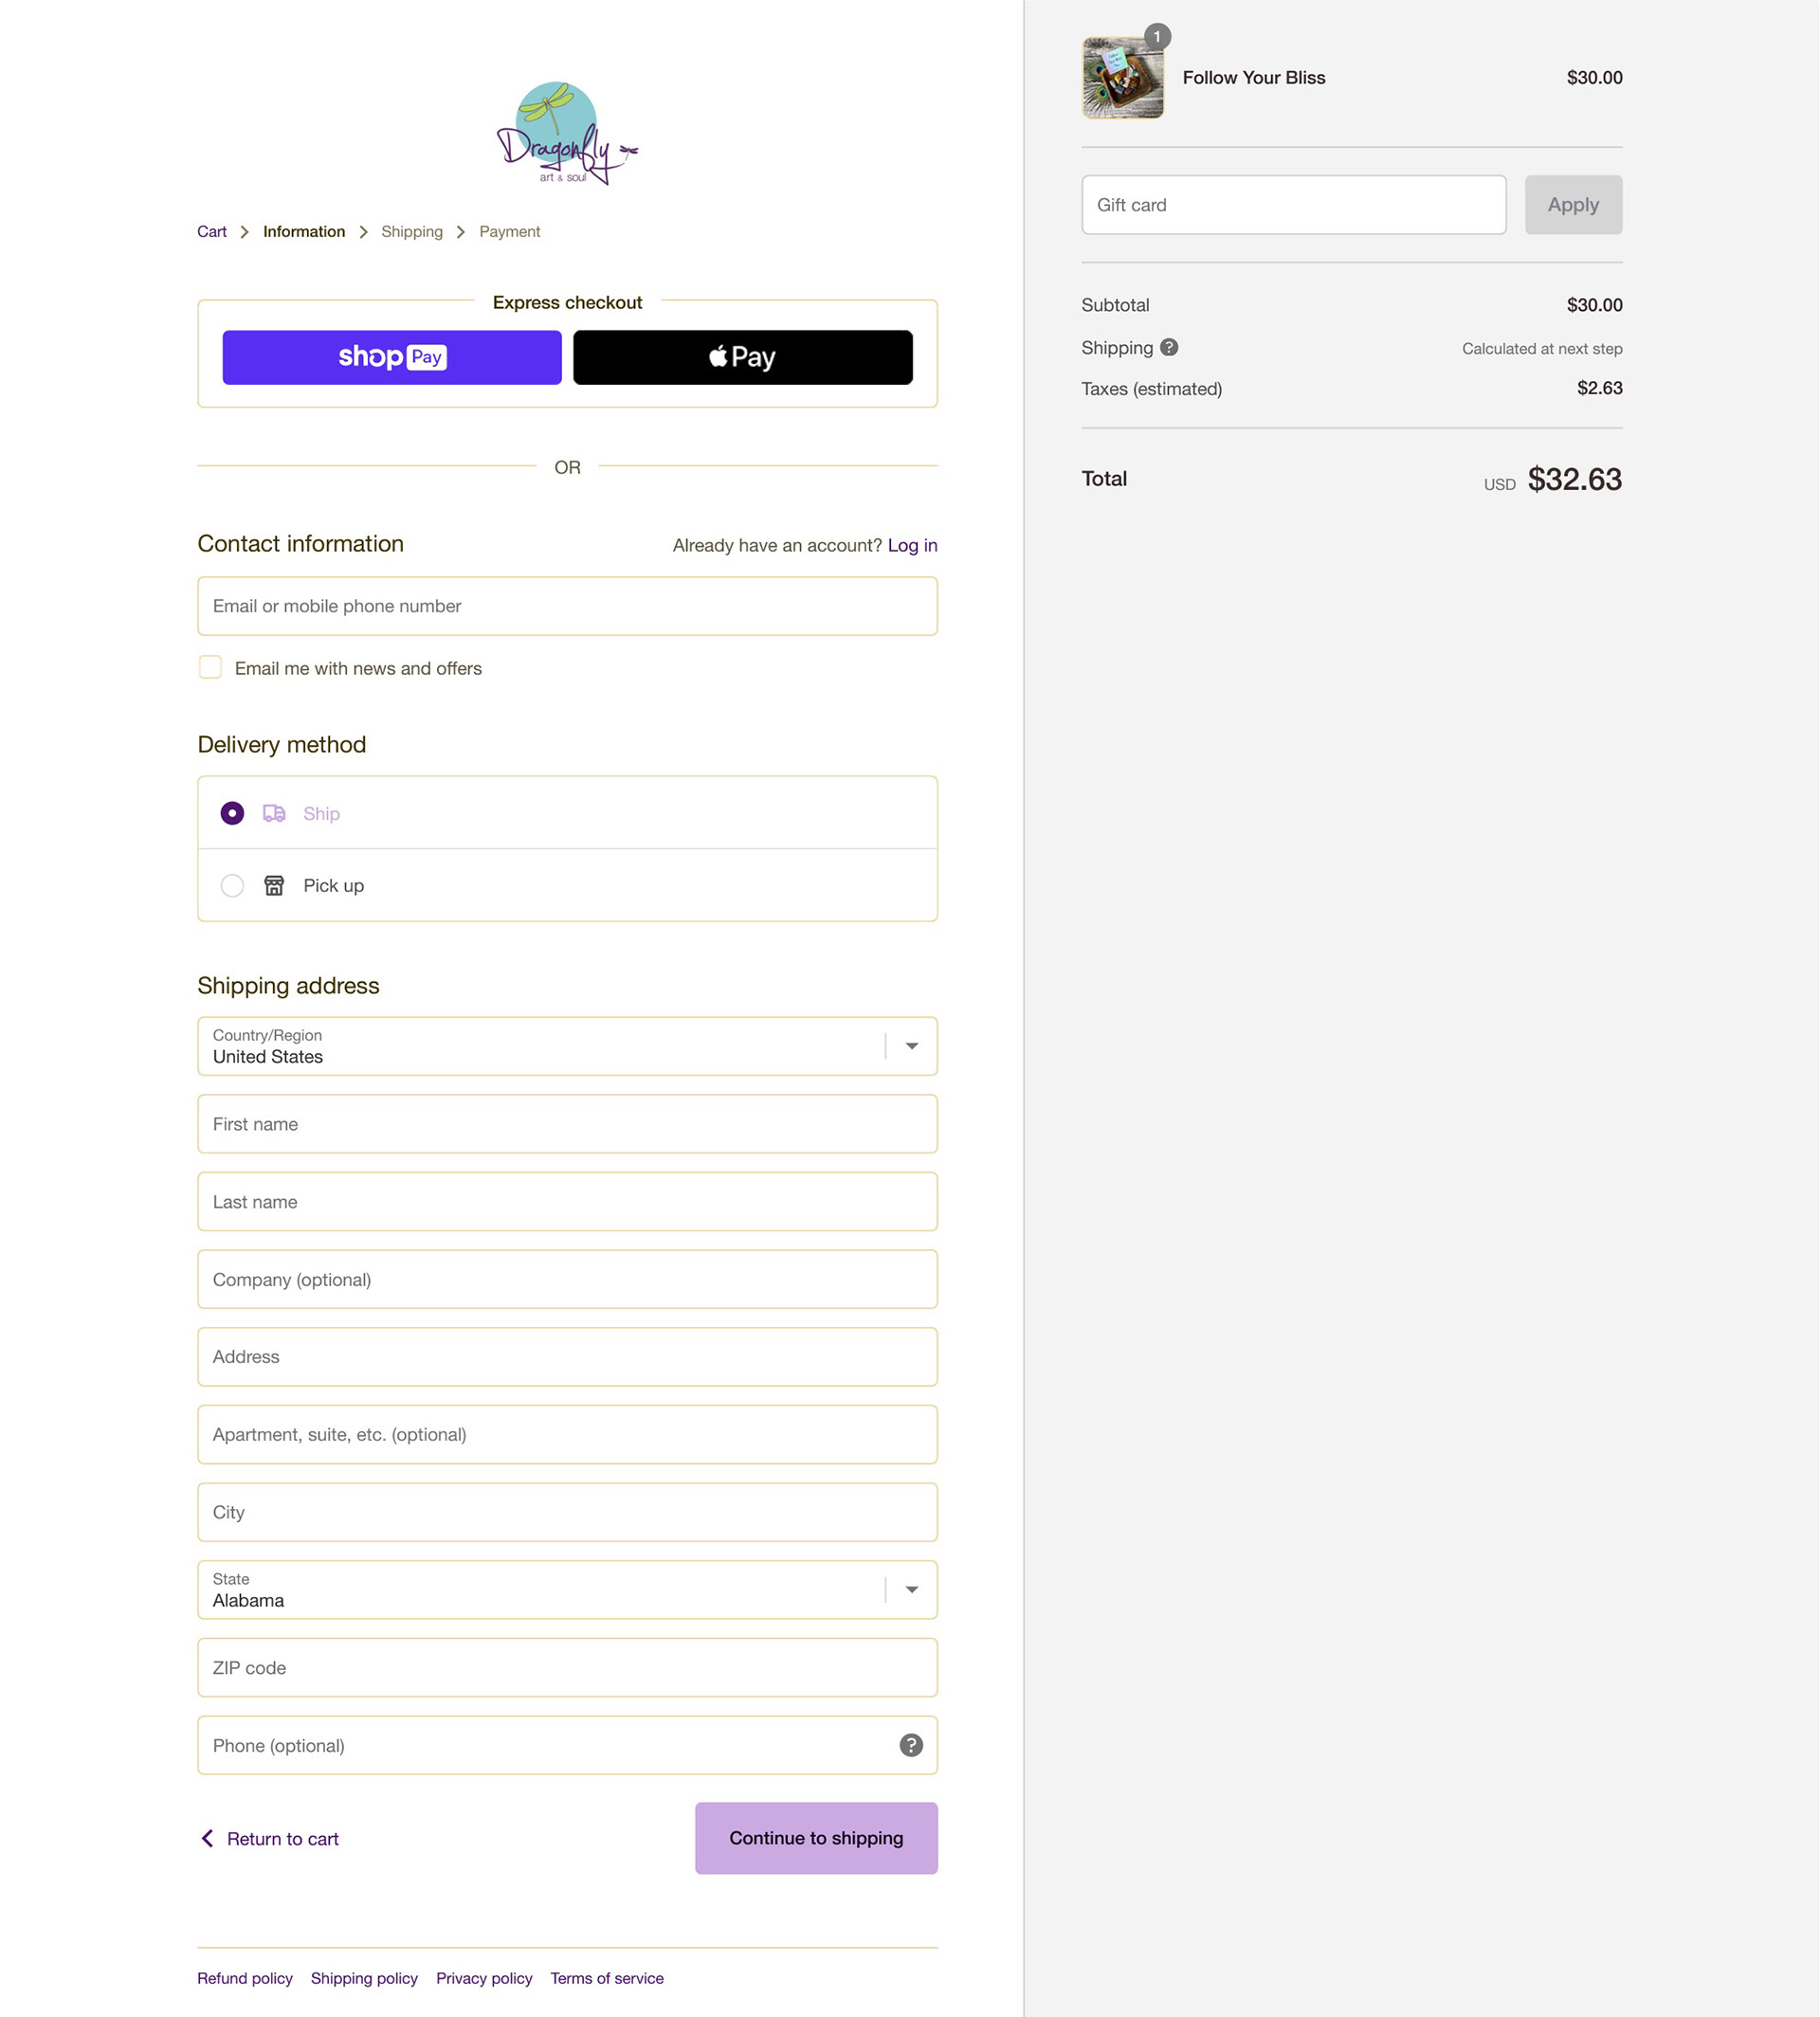This screenshot has width=1820, height=2017.
Task: Enable Email me with news and offers
Action: tap(210, 667)
